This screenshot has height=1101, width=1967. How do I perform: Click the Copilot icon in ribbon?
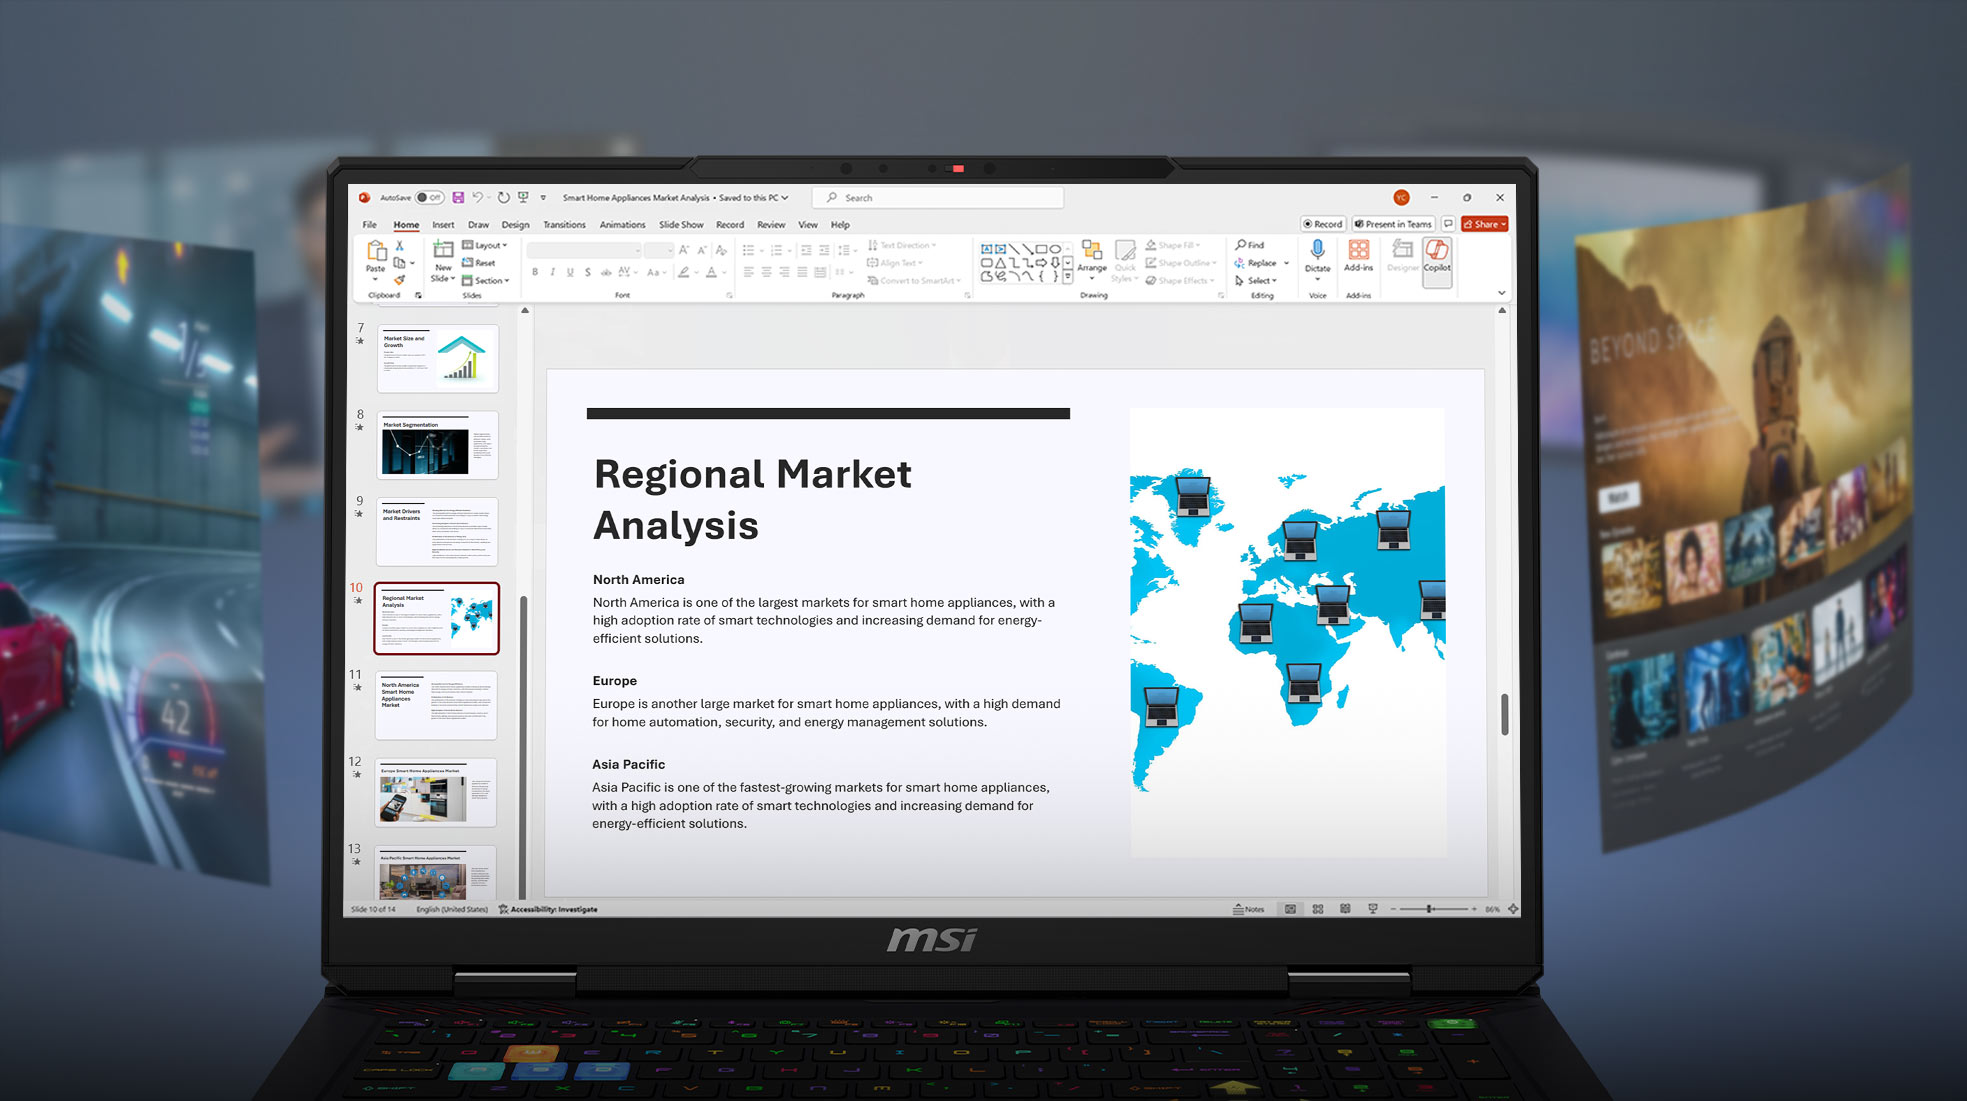[1436, 251]
